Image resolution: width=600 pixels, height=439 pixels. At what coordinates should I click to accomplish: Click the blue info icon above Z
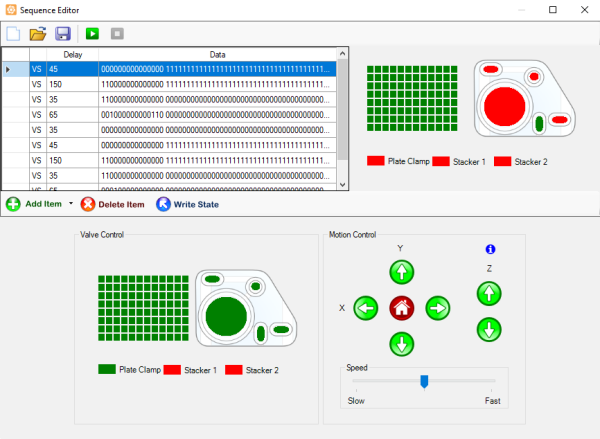tap(490, 249)
